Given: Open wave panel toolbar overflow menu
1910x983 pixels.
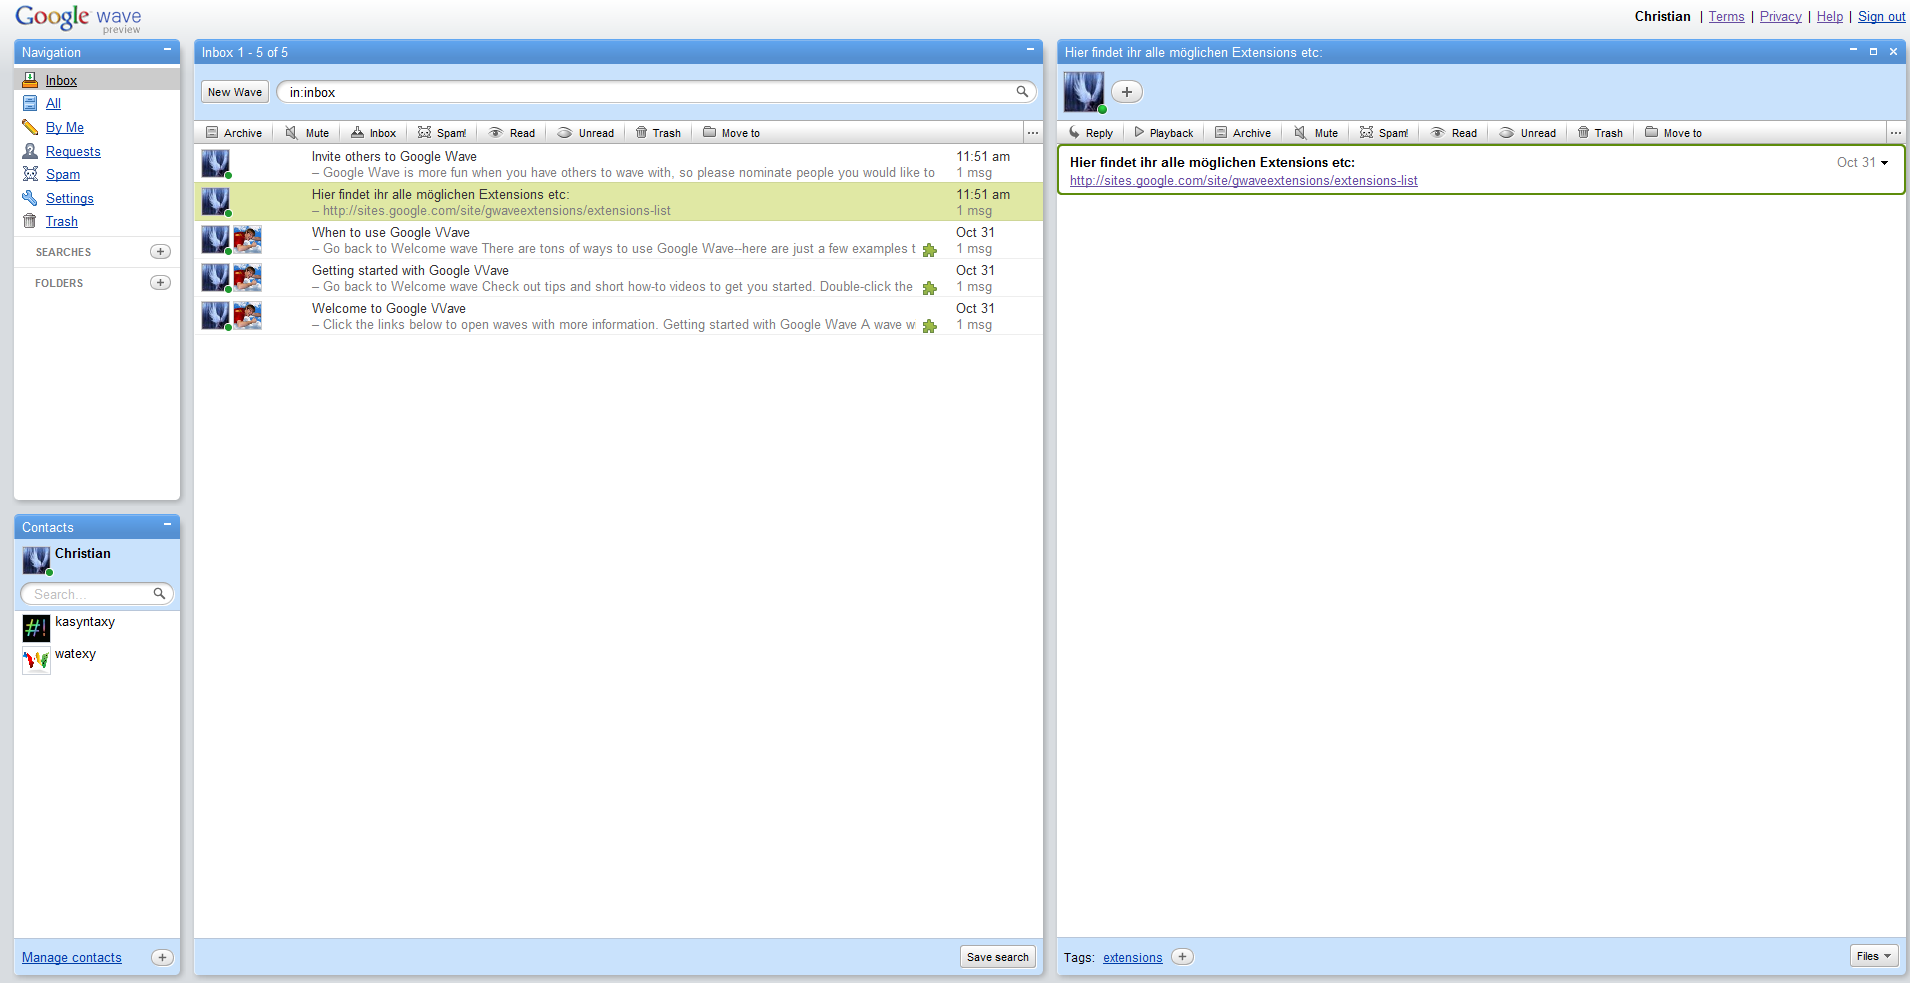Looking at the screenshot, I should coord(1896,133).
